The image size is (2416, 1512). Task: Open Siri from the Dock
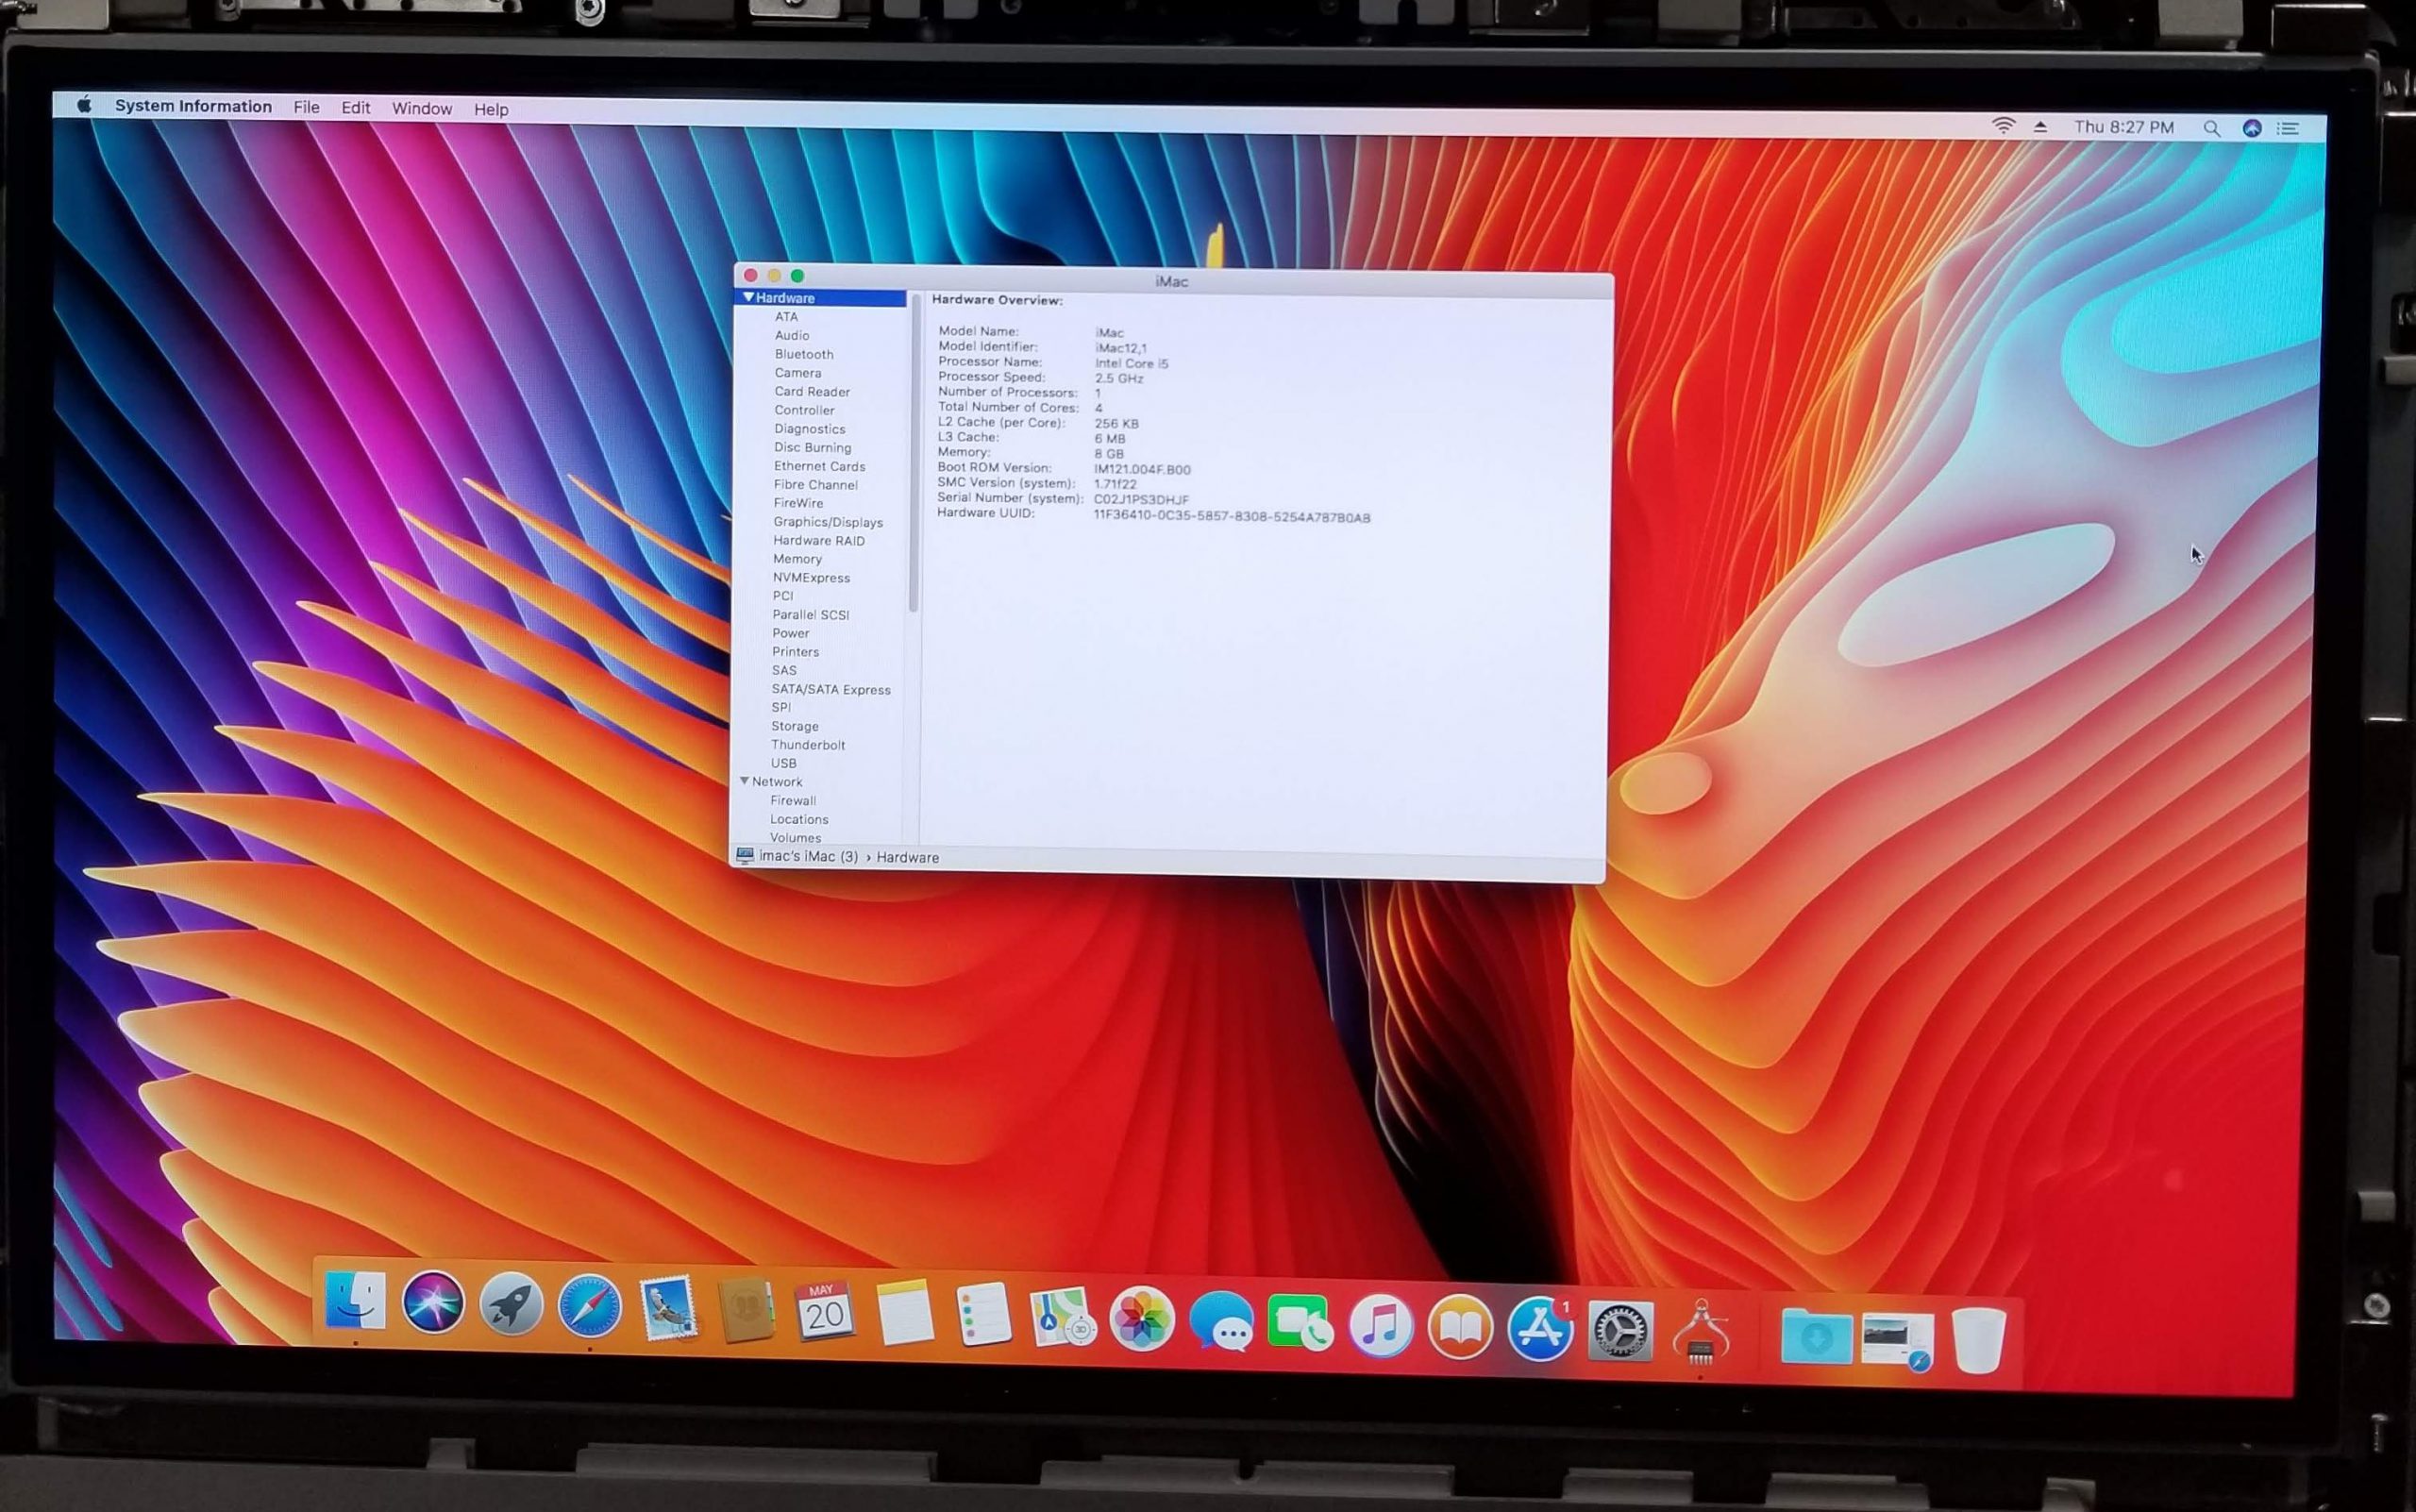point(433,1302)
